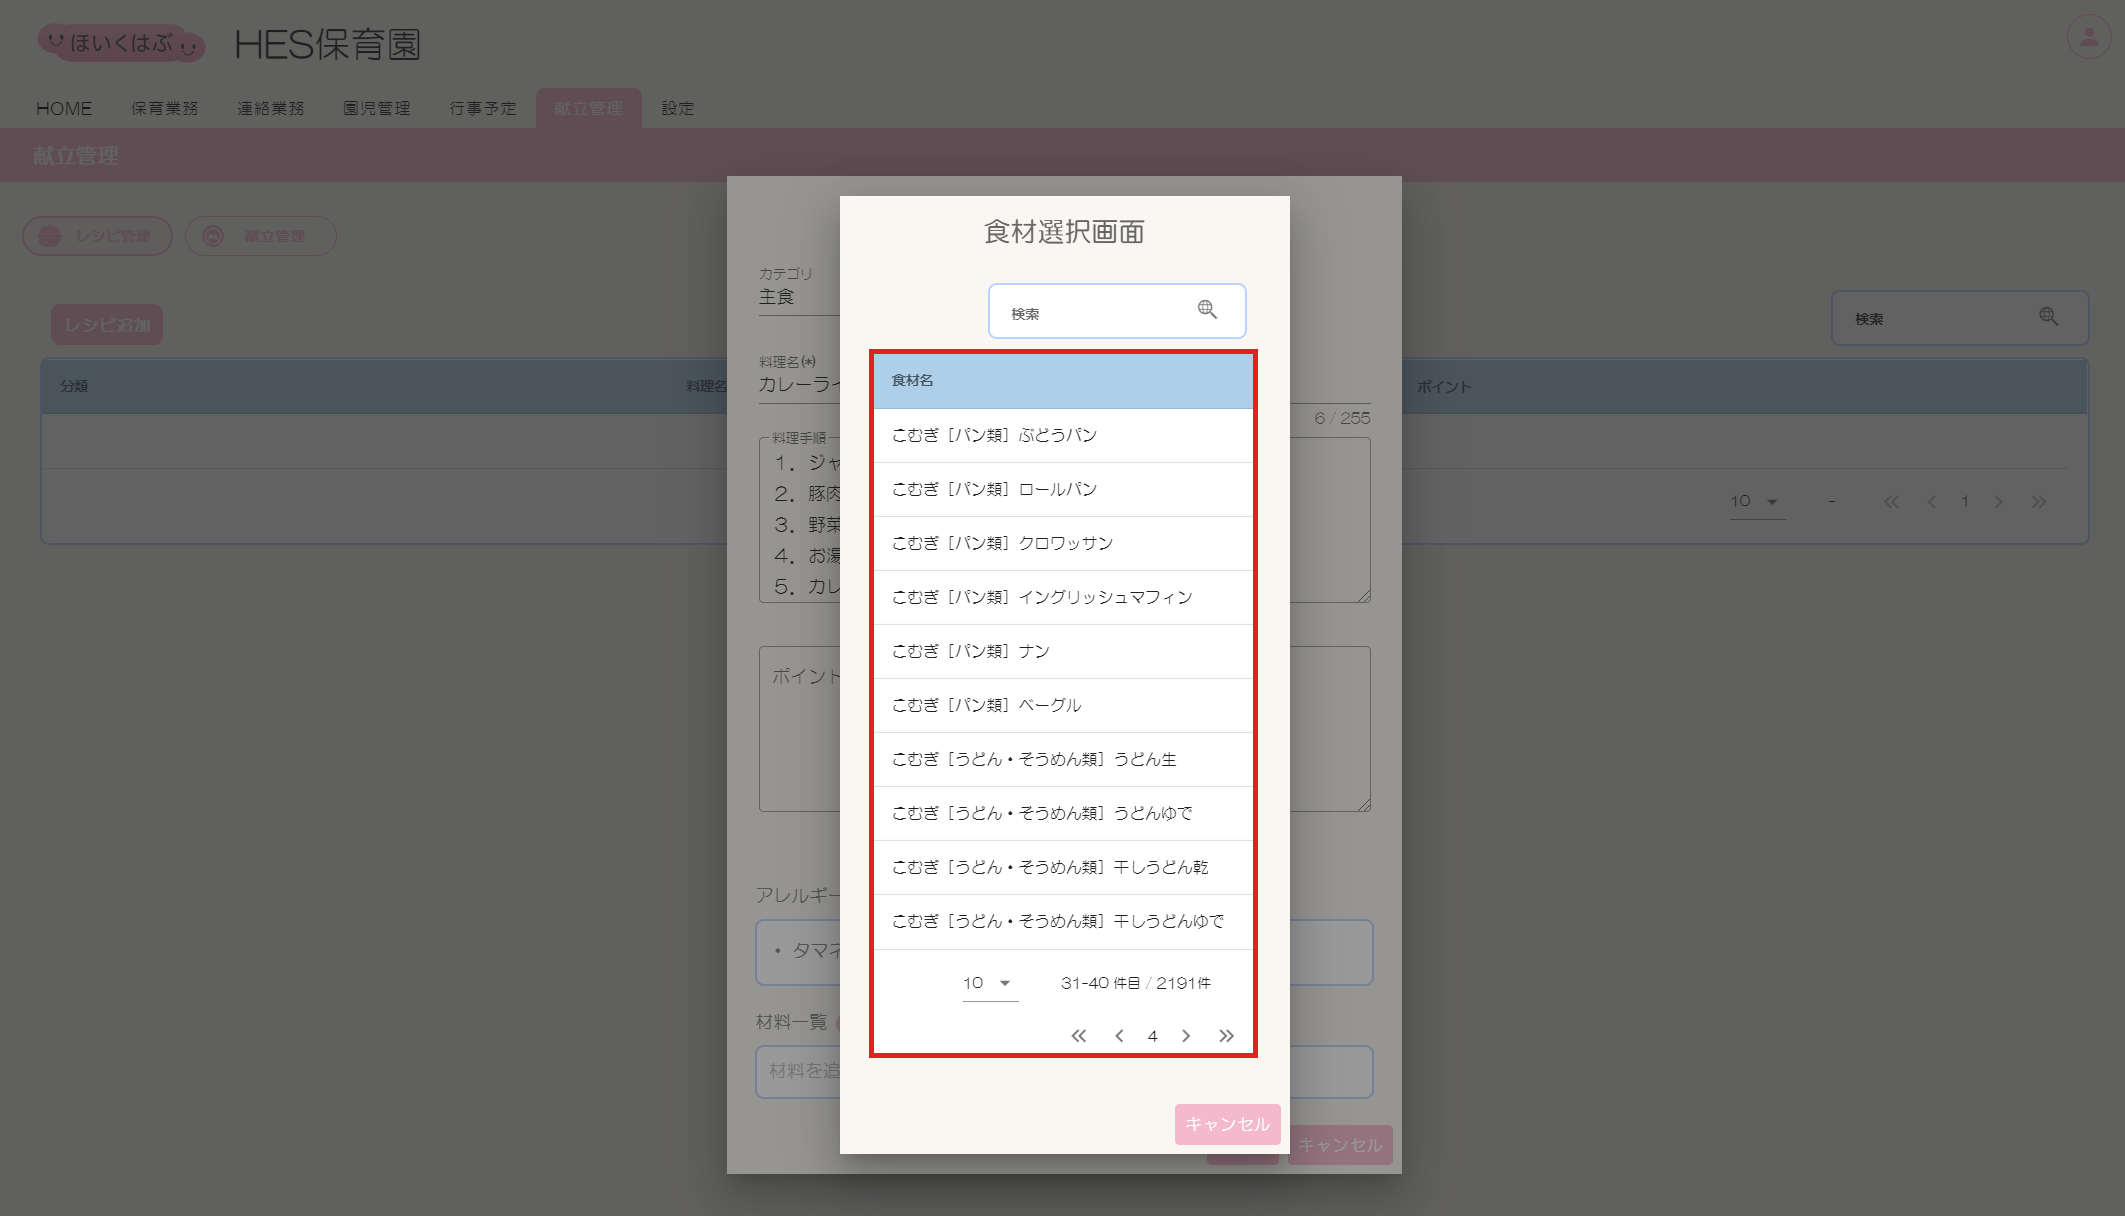Jump to last page of ingredient list

[1226, 1036]
